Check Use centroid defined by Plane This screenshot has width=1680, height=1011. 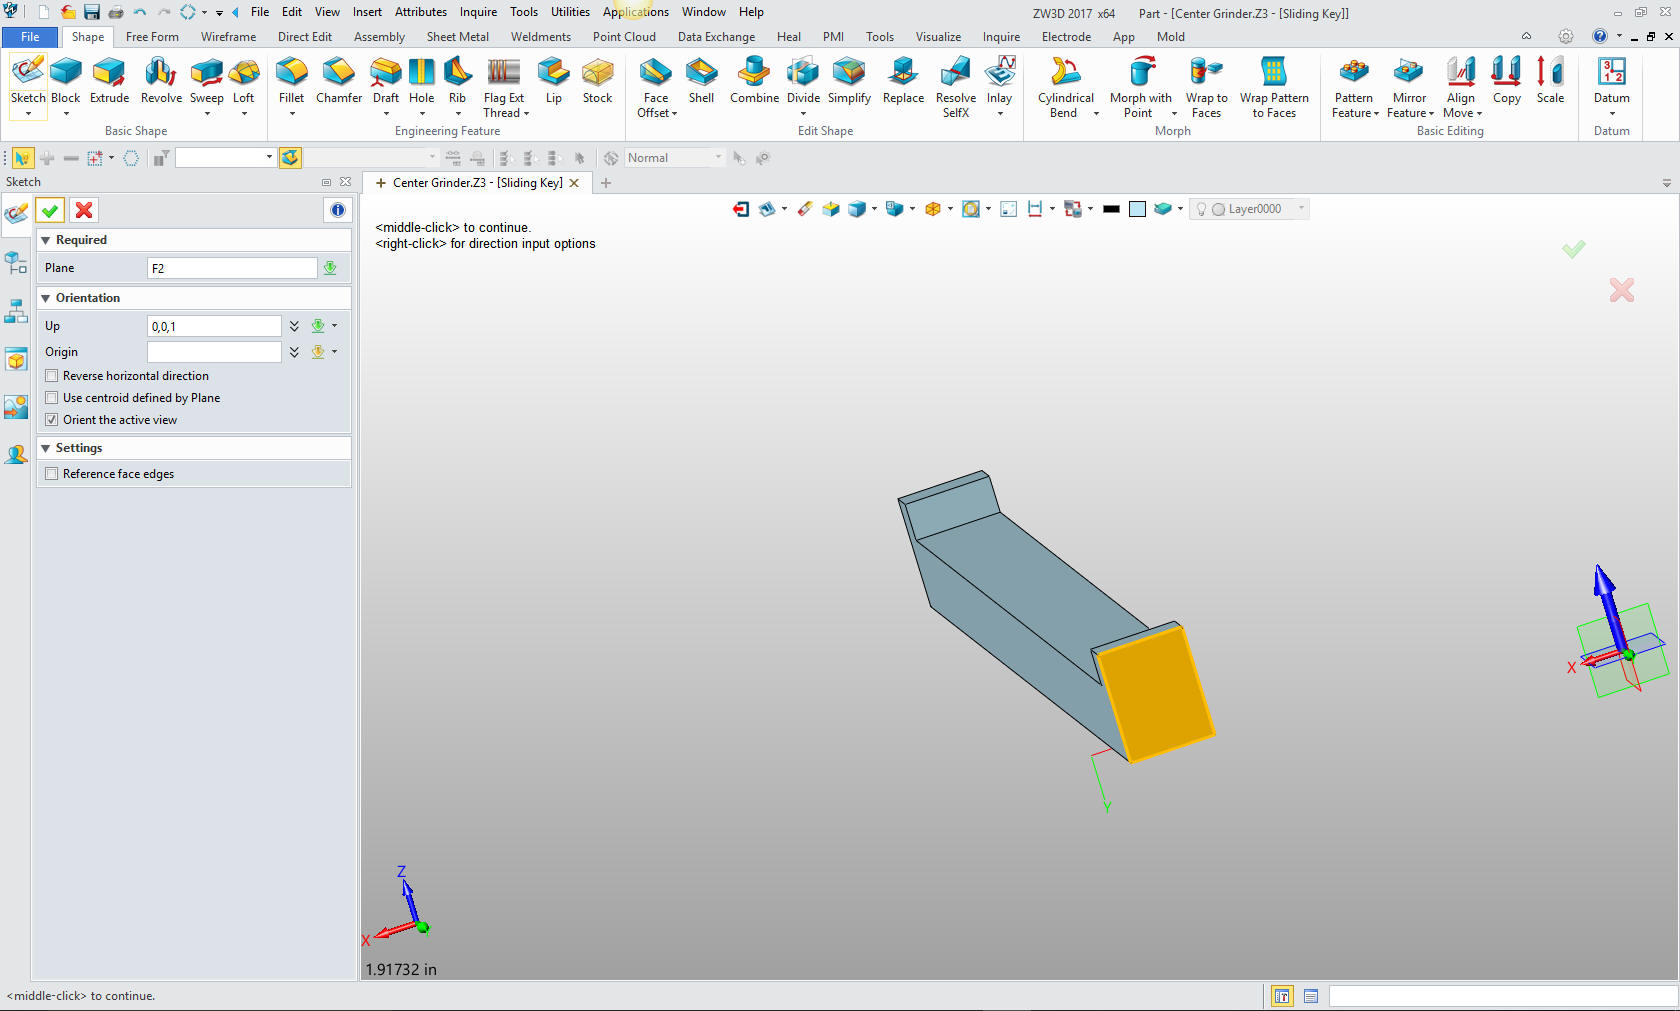point(52,398)
